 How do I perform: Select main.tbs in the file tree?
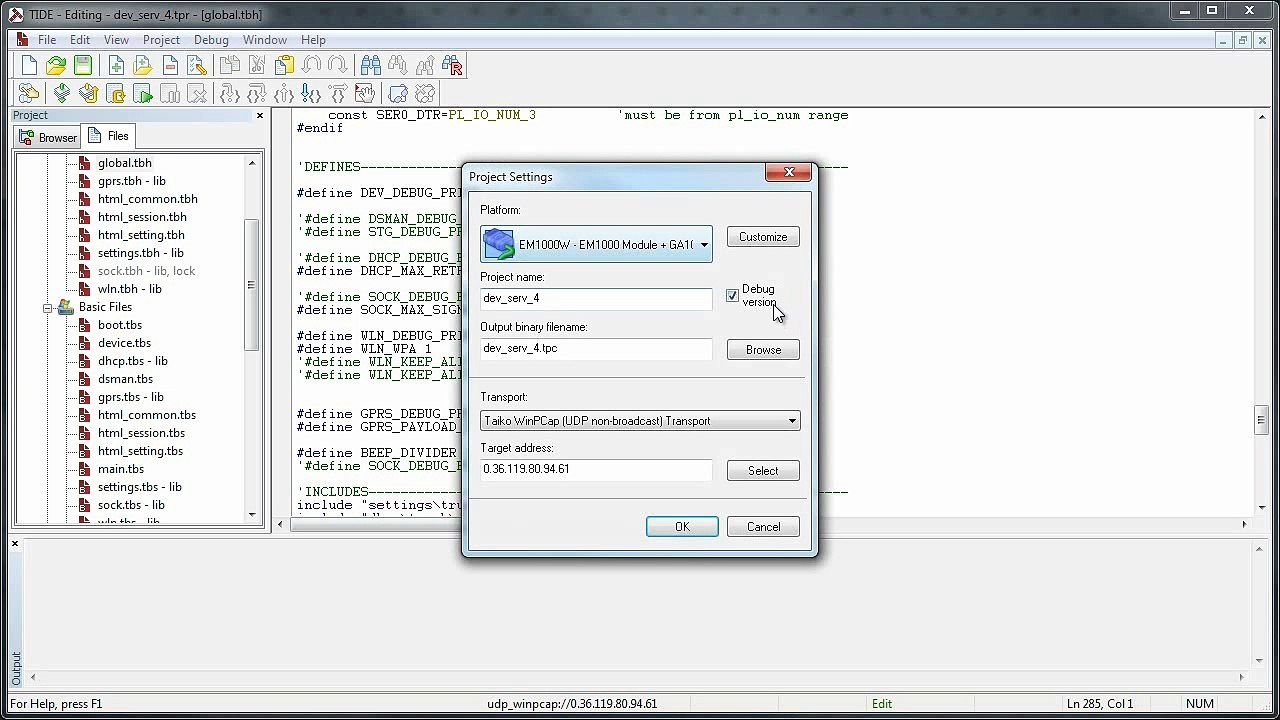point(121,469)
